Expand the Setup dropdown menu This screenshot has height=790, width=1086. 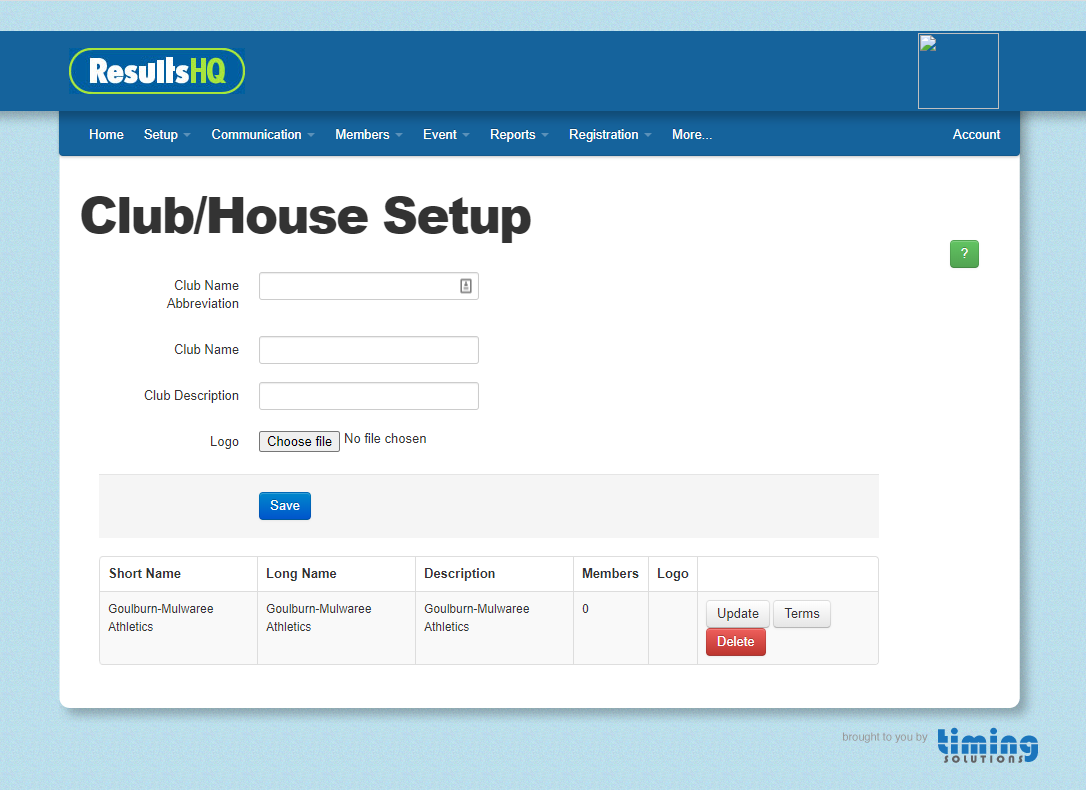(167, 134)
